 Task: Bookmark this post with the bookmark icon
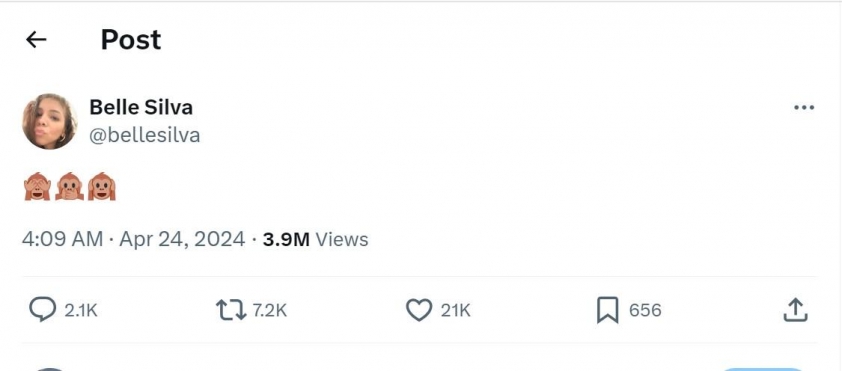tap(607, 310)
